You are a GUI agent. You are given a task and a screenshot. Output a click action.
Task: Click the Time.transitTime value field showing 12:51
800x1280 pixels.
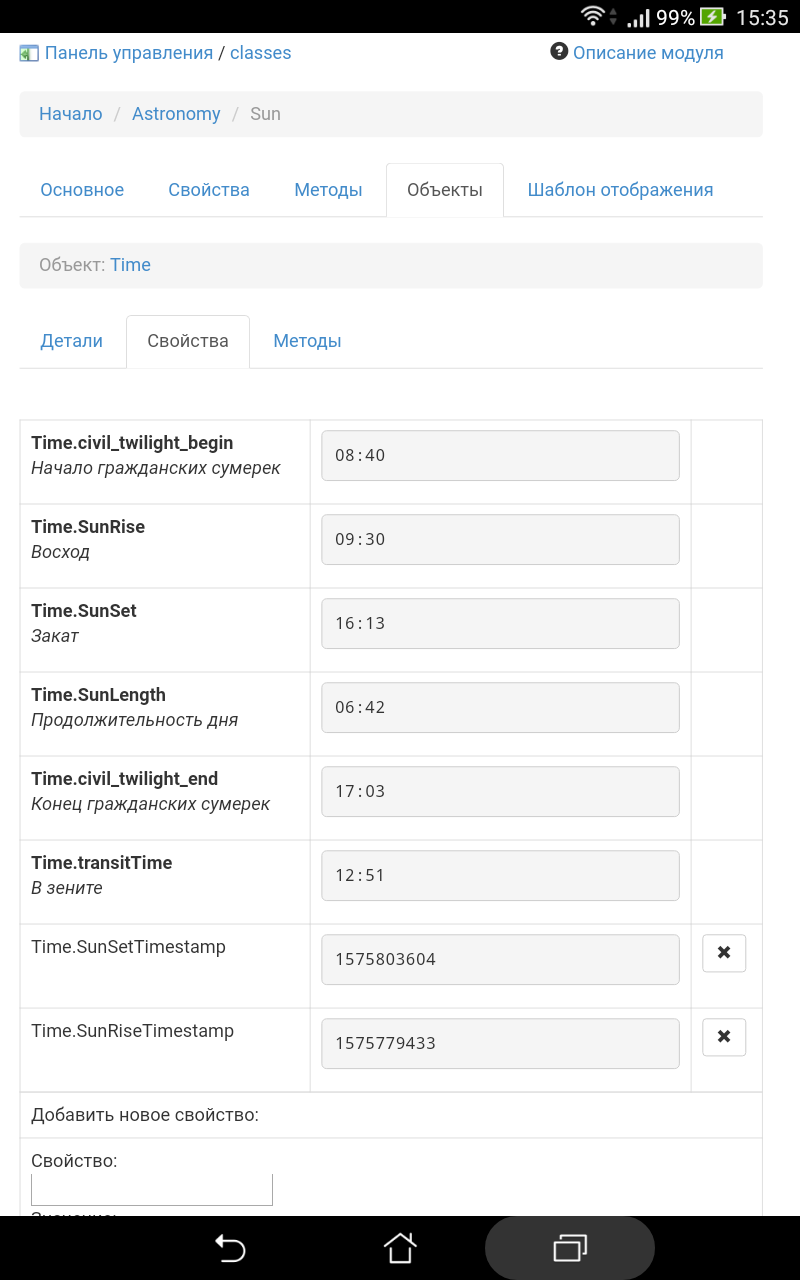(x=500, y=875)
